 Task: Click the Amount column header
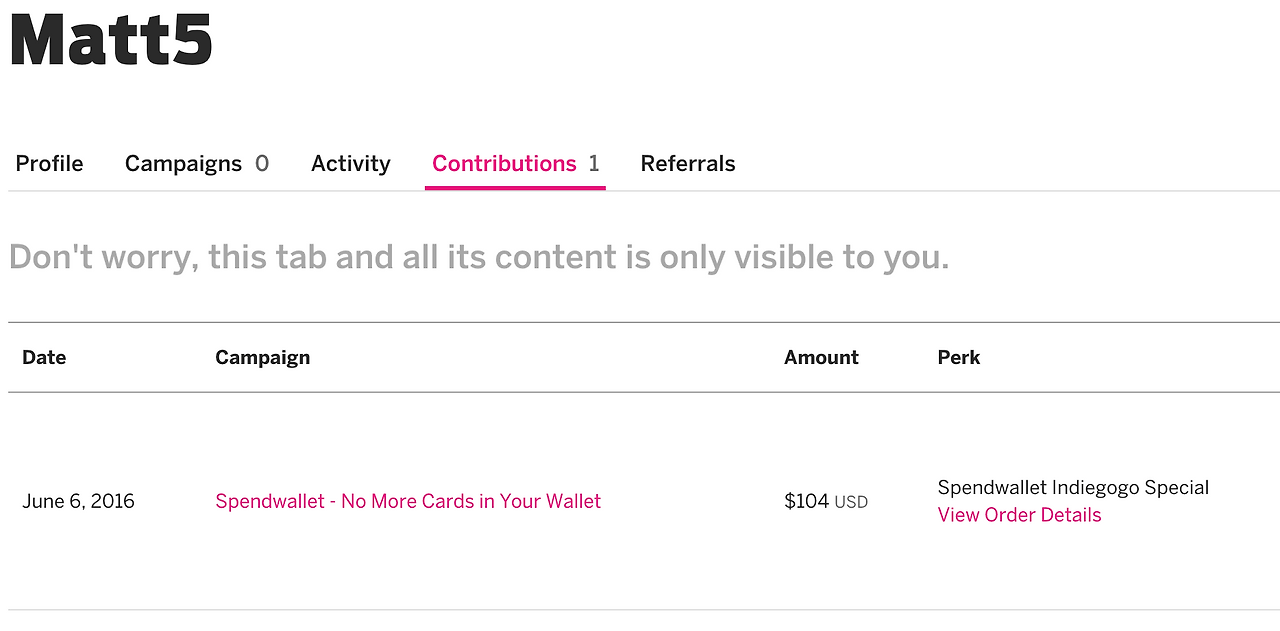click(x=821, y=358)
